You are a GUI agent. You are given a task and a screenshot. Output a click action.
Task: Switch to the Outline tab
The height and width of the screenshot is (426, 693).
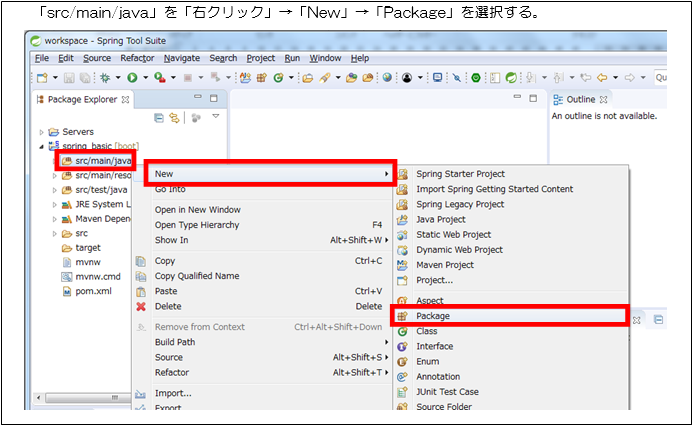[x=580, y=99]
